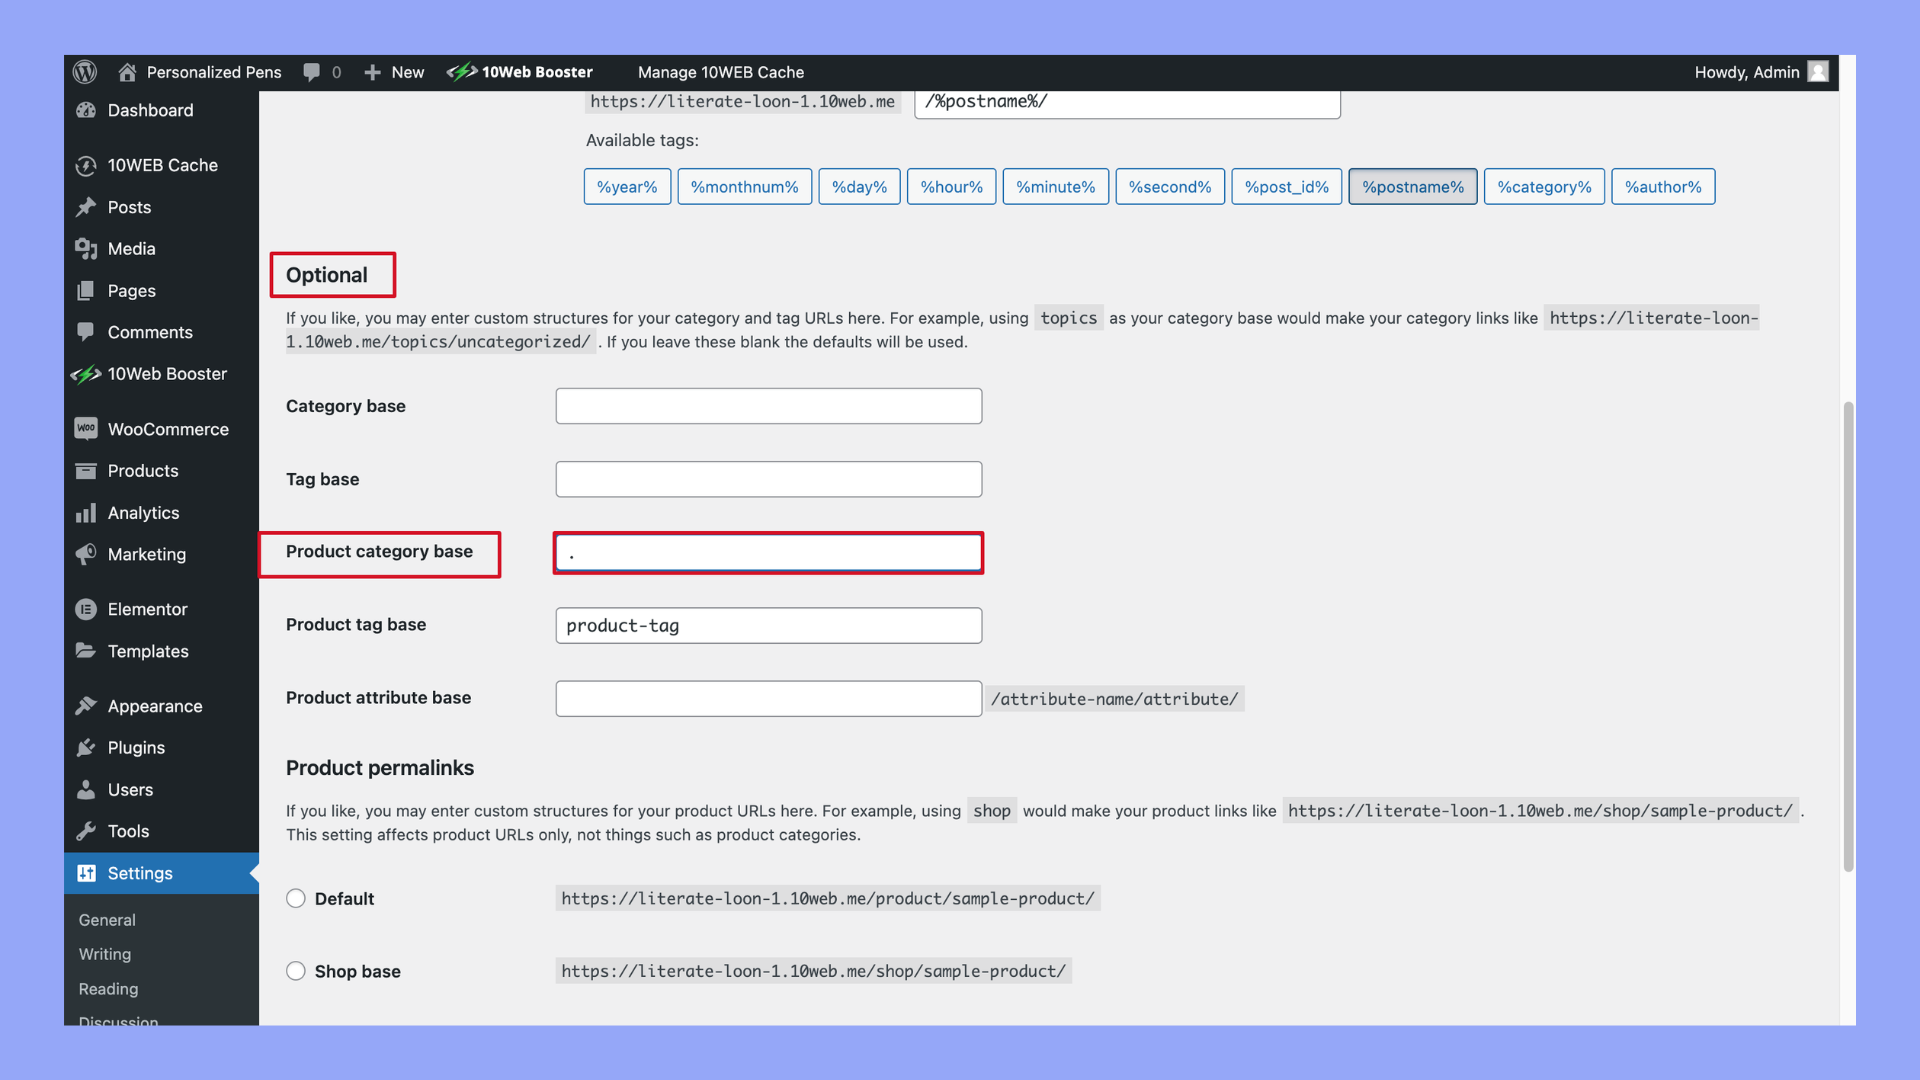Focus the Product tag base field
Image resolution: width=1920 pixels, height=1080 pixels.
coord(769,626)
